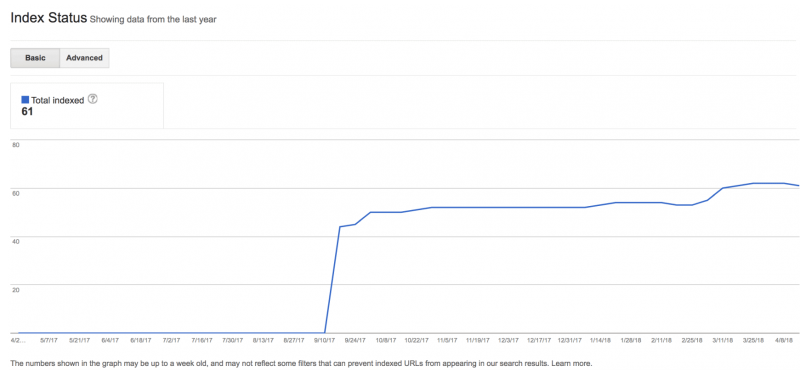Image resolution: width=800 pixels, height=383 pixels.
Task: Click the 9/24/17 date label
Action: [355, 340]
